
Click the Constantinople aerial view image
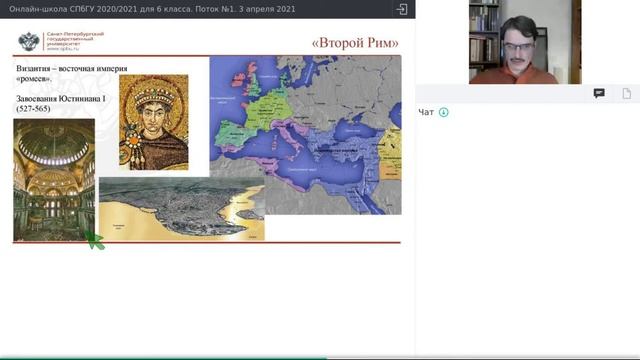click(x=182, y=209)
